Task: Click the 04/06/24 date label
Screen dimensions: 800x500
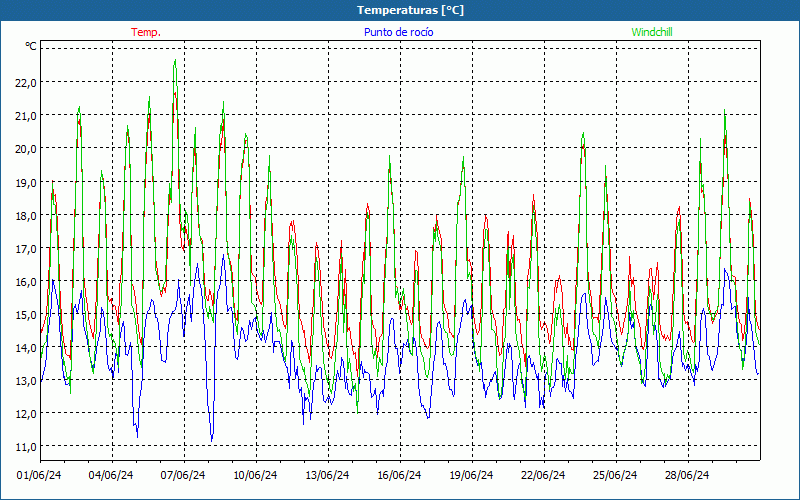Action: (x=111, y=475)
